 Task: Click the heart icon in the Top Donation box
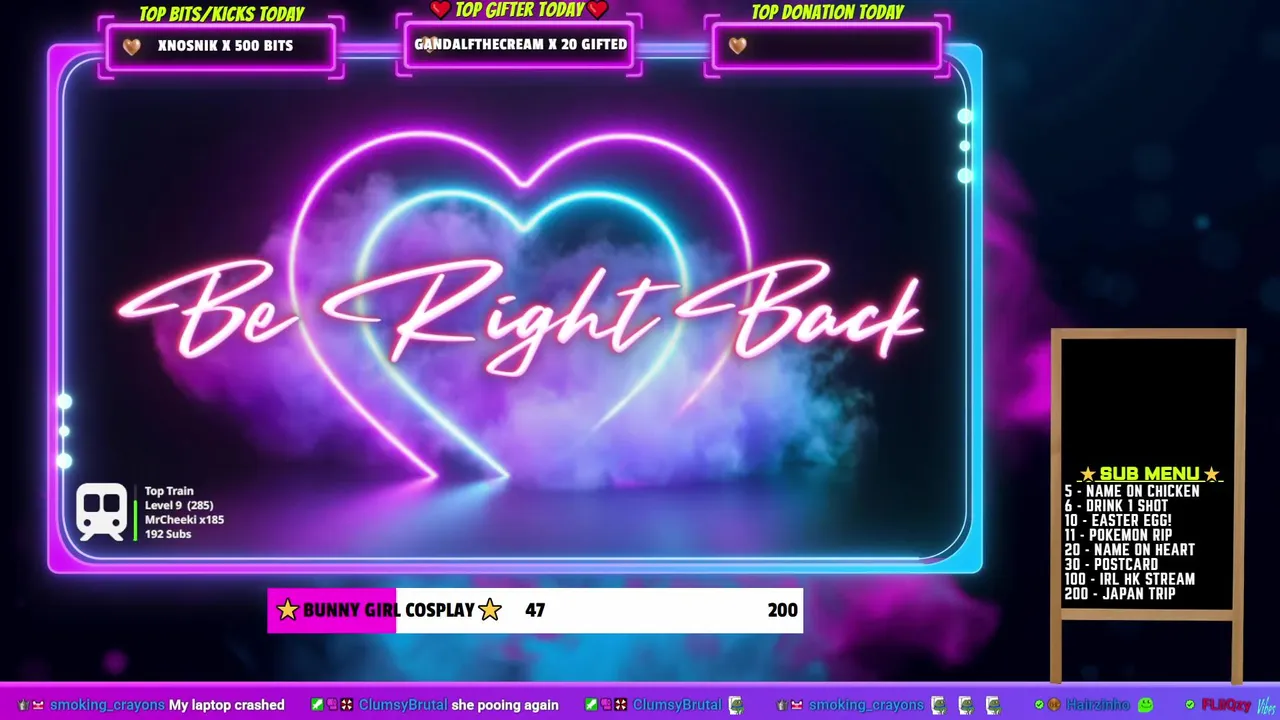click(737, 46)
